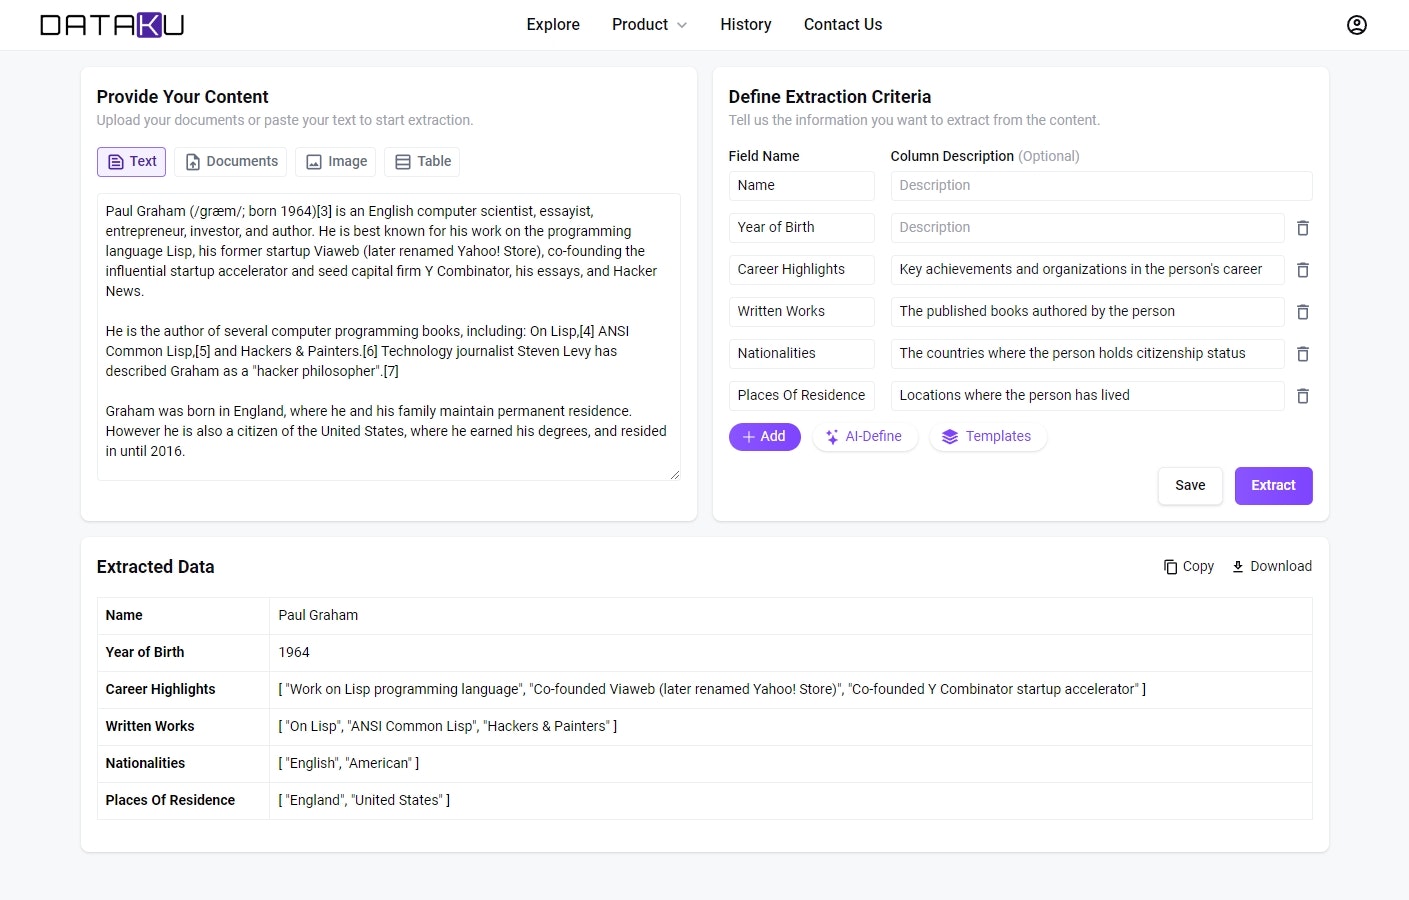Switch to the Documents upload tab

(230, 162)
